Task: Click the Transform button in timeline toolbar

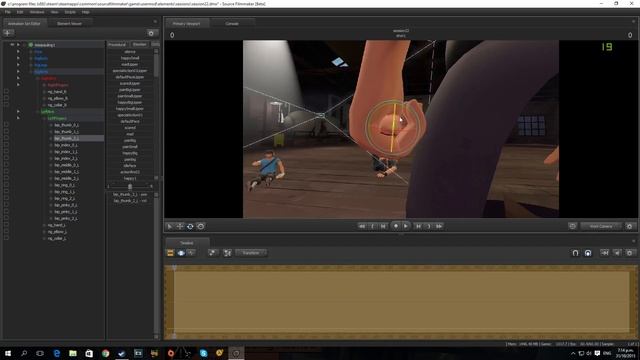Action: [x=251, y=253]
